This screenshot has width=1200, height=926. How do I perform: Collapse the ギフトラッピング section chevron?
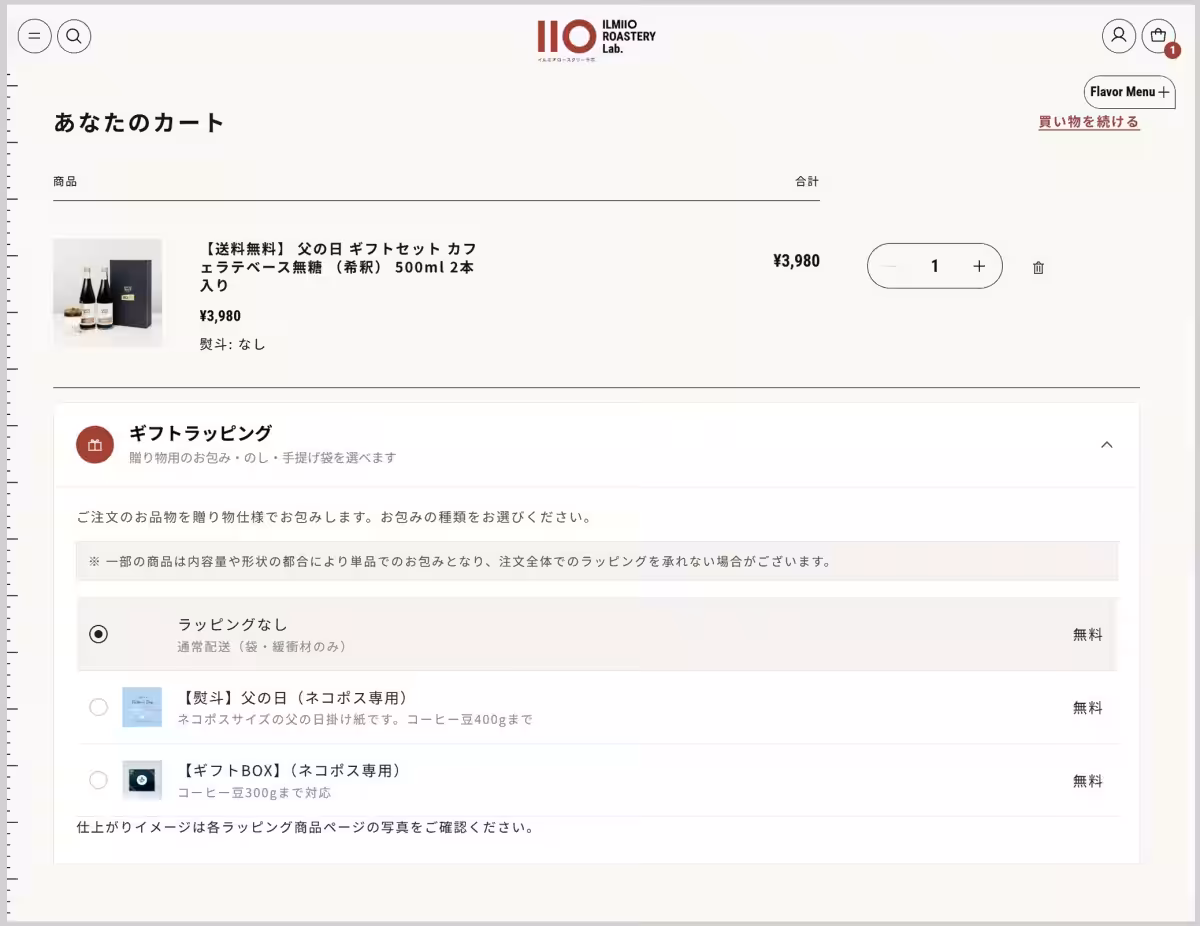click(1106, 445)
